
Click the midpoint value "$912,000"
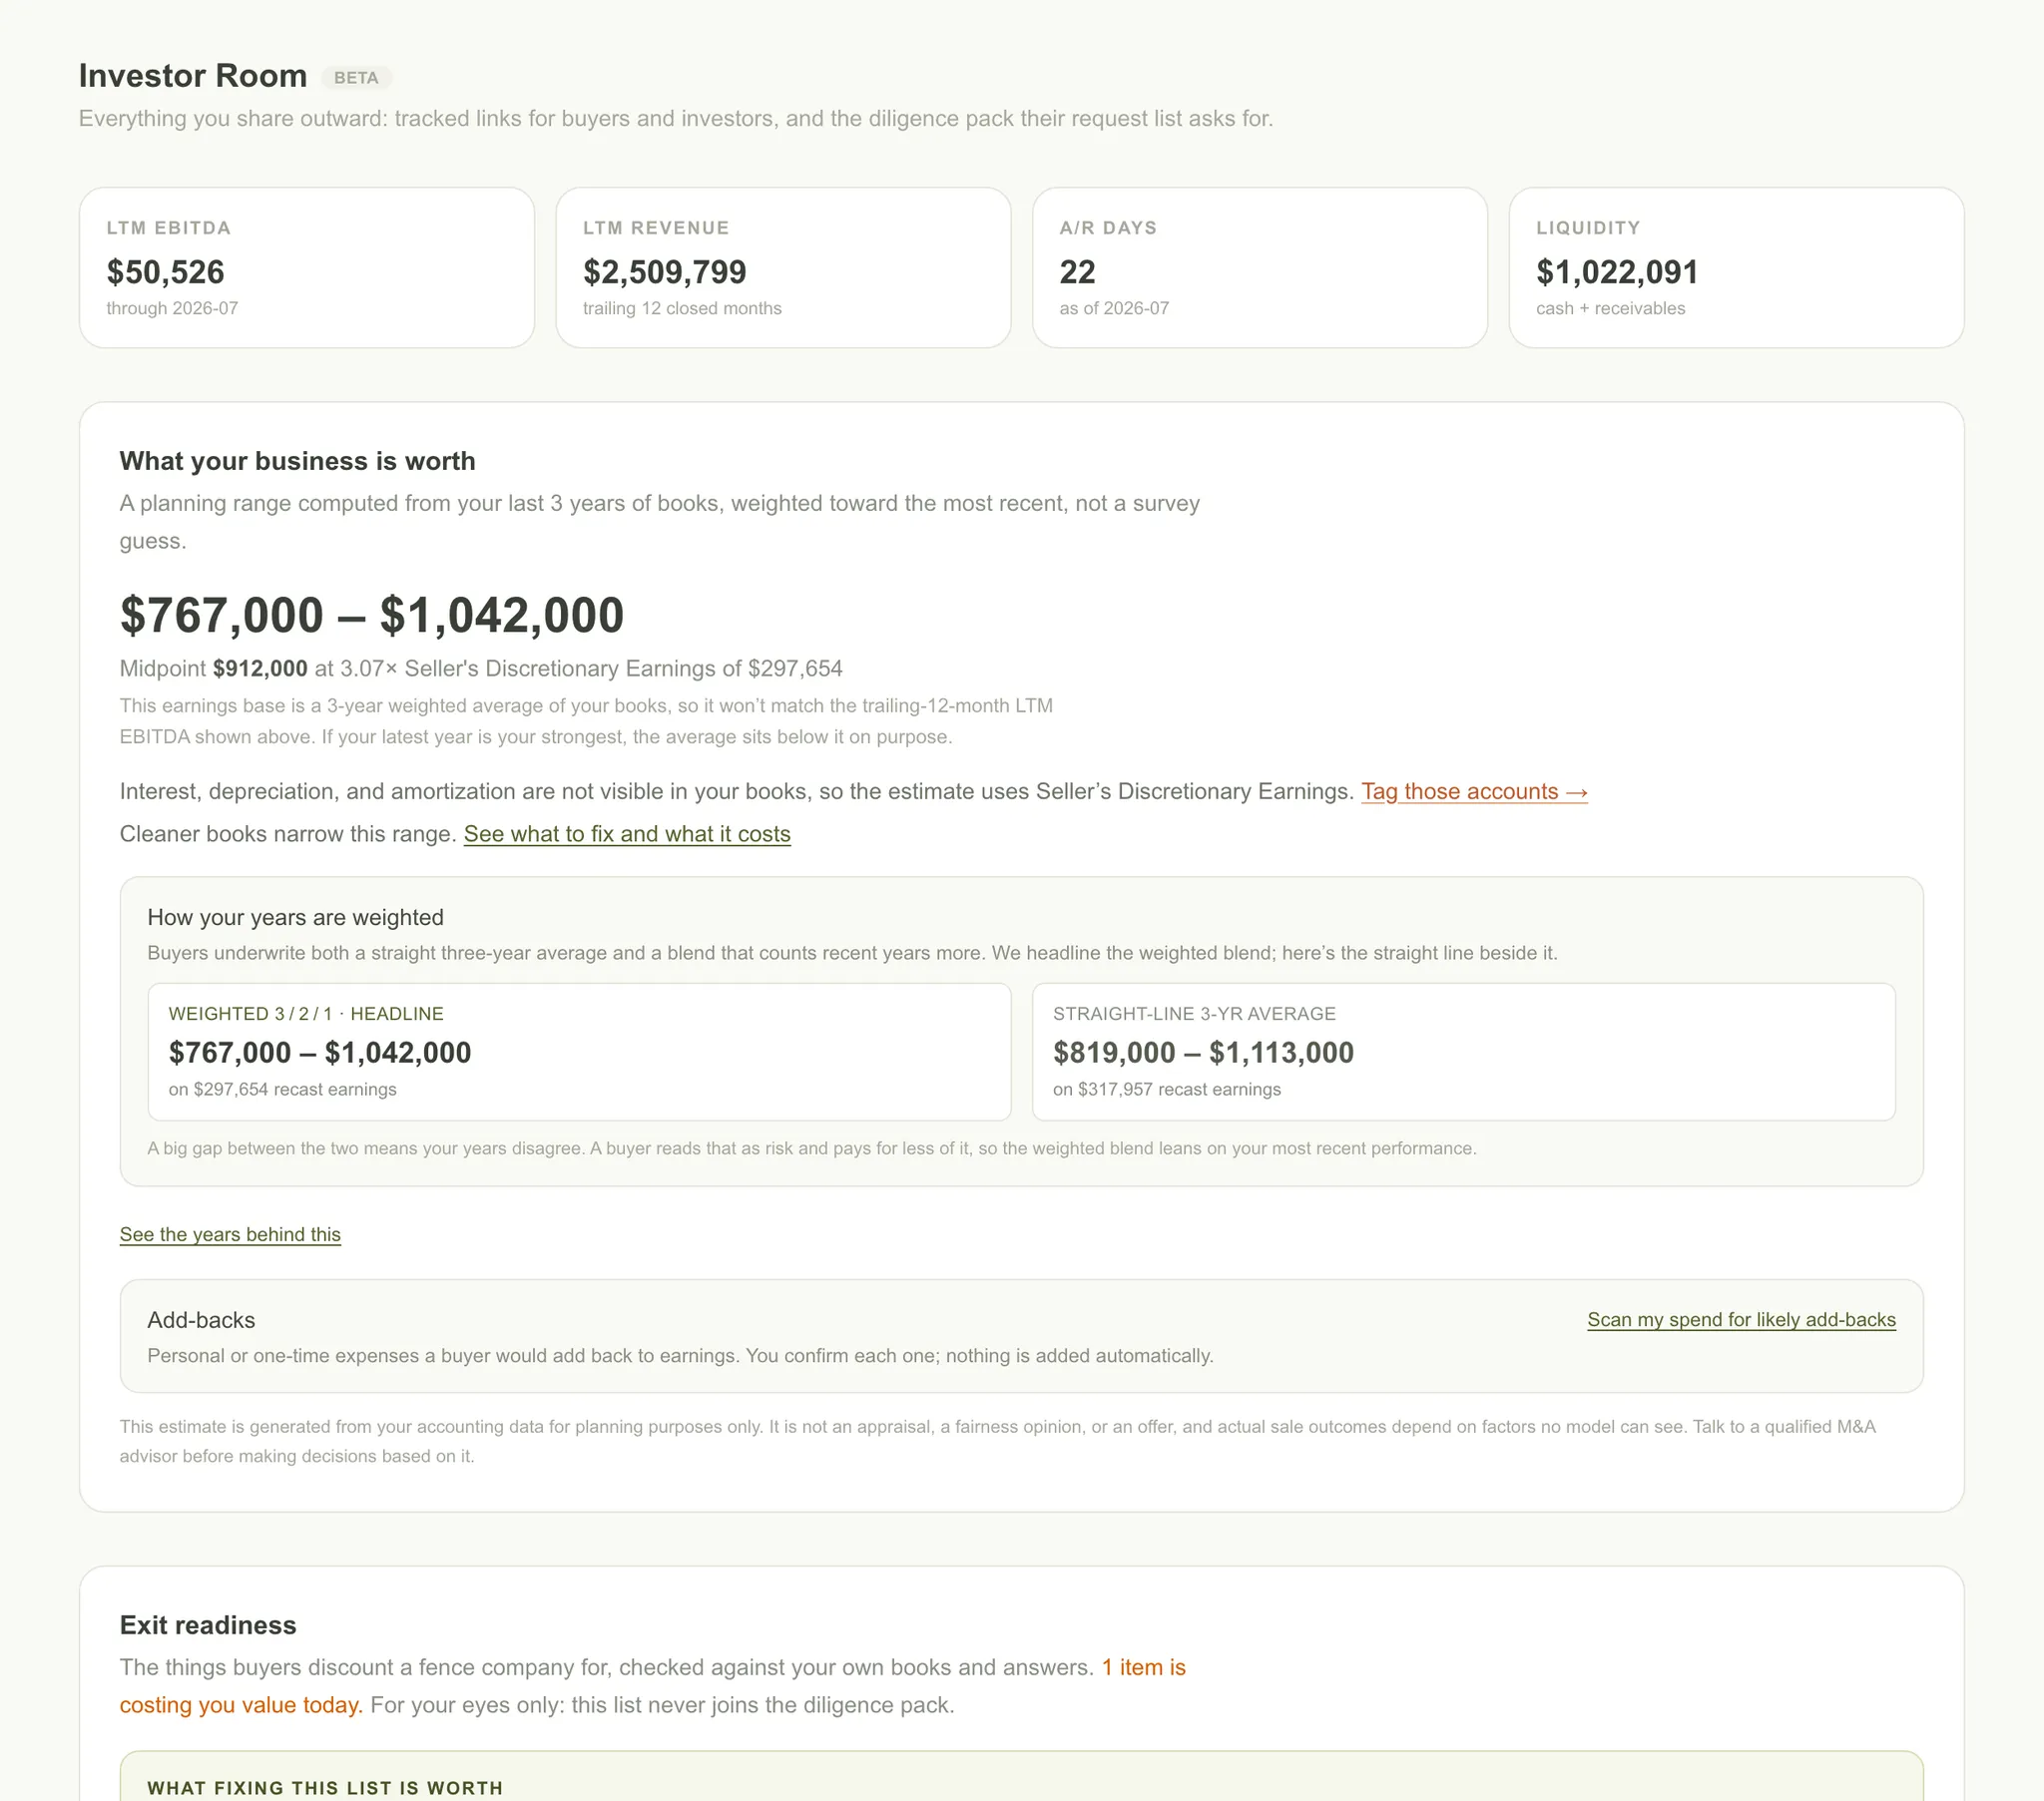click(x=260, y=669)
